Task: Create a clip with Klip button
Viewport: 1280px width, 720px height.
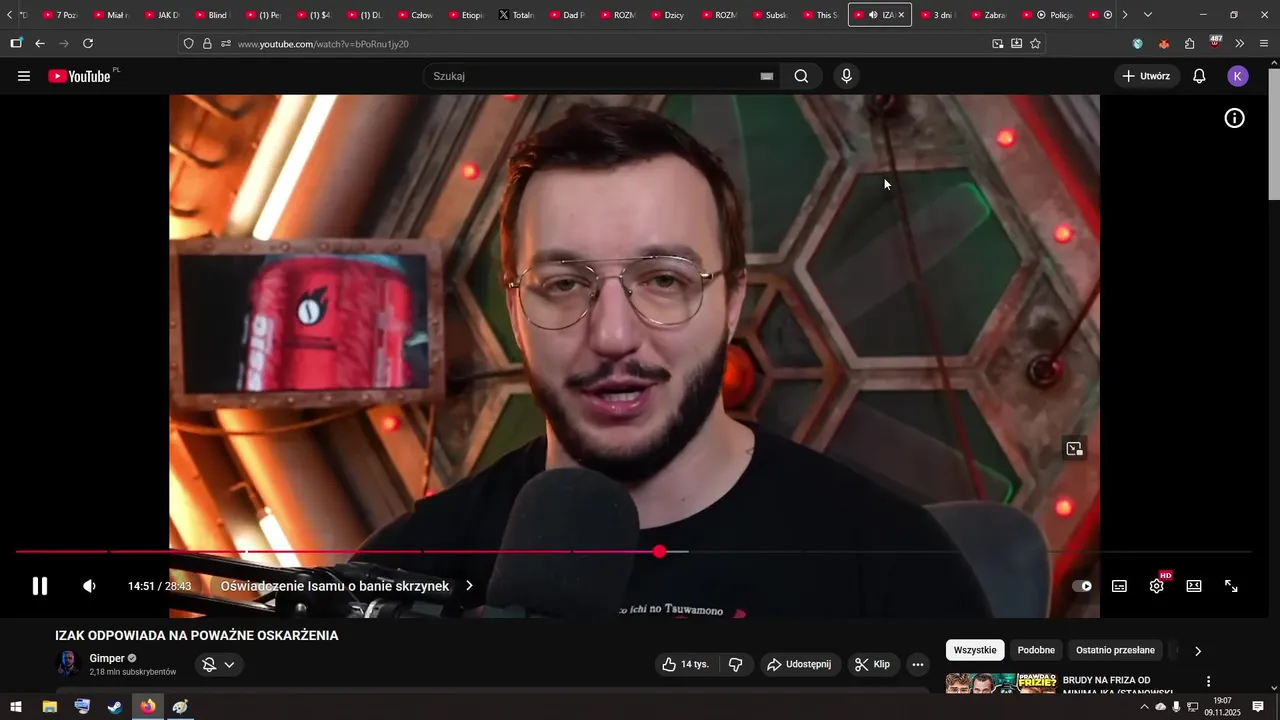Action: tap(872, 664)
